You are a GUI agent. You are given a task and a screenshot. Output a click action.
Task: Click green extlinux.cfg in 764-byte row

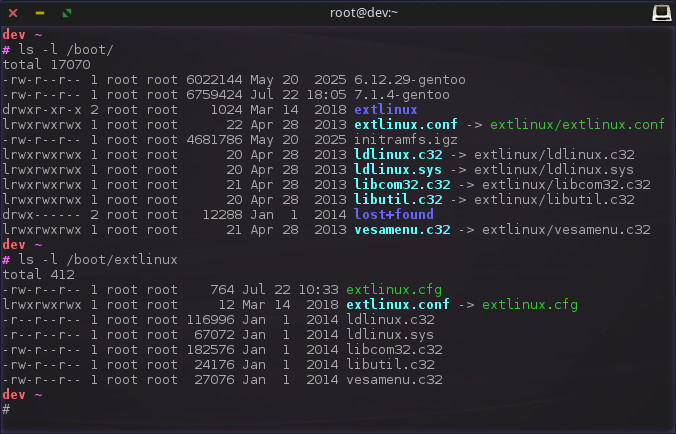394,290
